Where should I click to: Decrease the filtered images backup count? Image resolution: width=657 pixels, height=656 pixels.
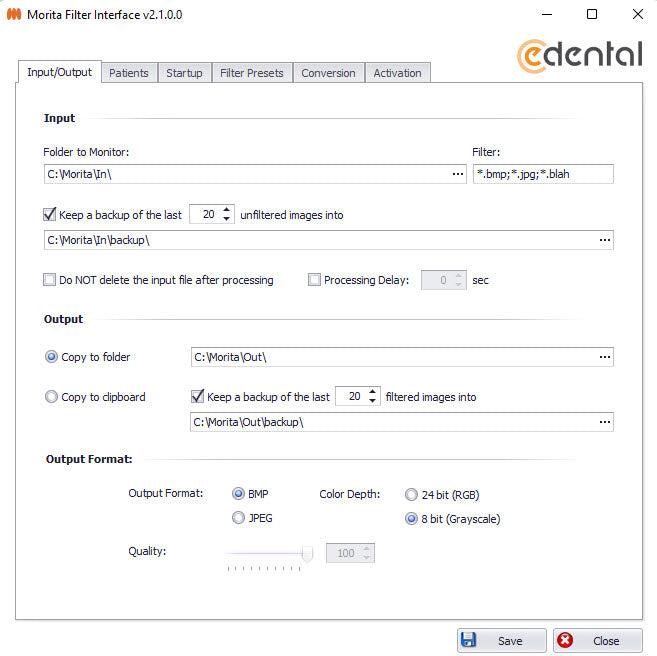[373, 401]
